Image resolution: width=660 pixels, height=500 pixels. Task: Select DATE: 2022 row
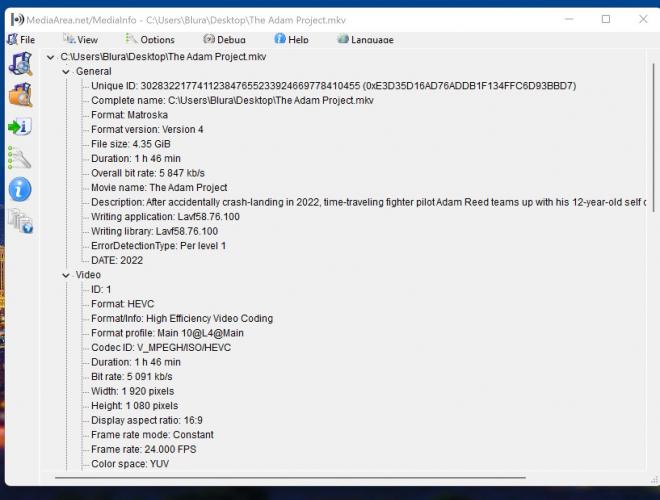coord(117,260)
